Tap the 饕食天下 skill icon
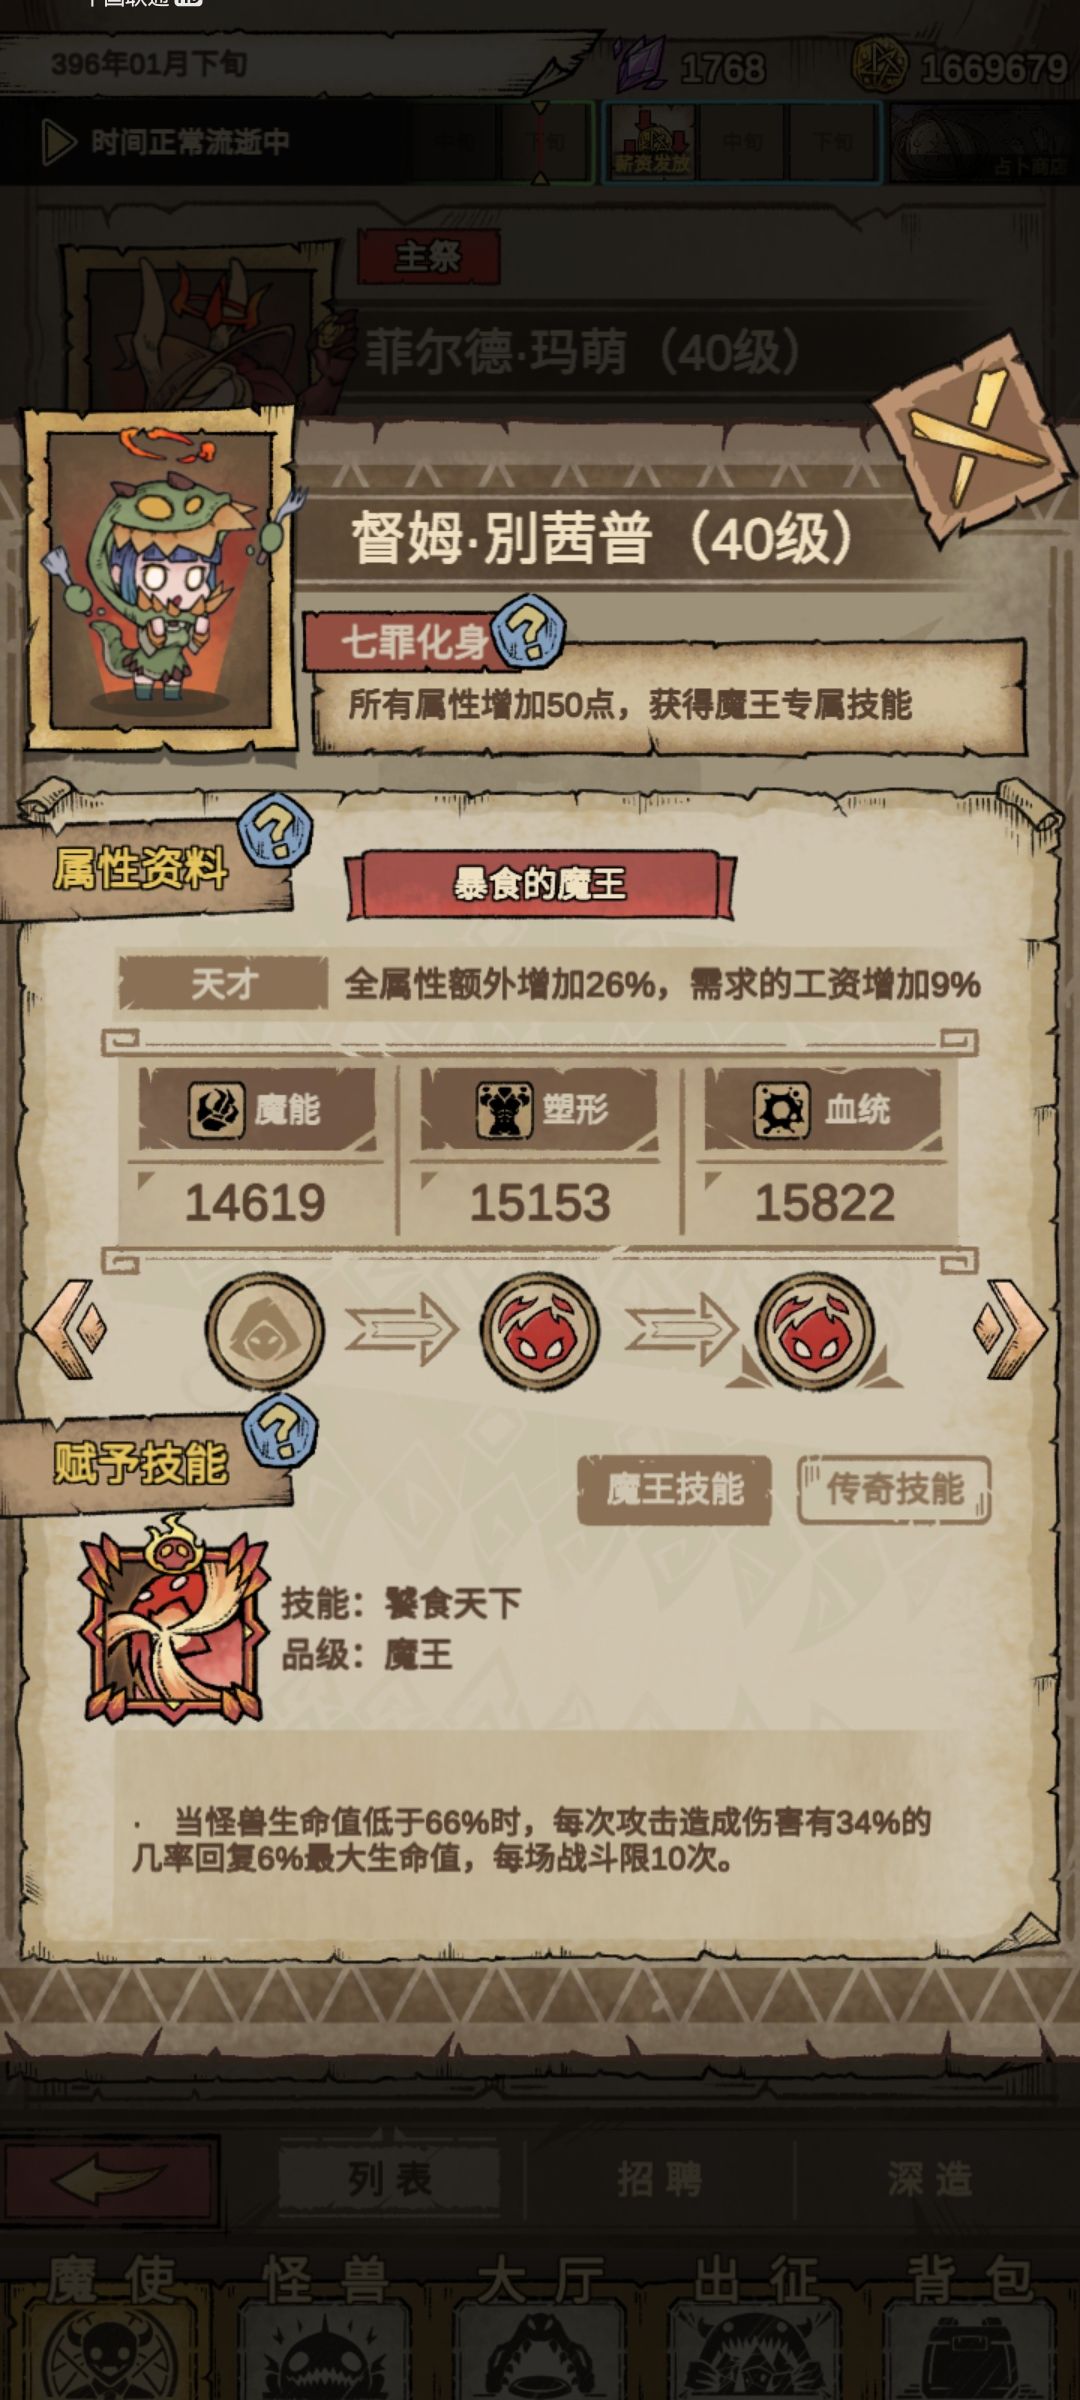 [x=173, y=1619]
